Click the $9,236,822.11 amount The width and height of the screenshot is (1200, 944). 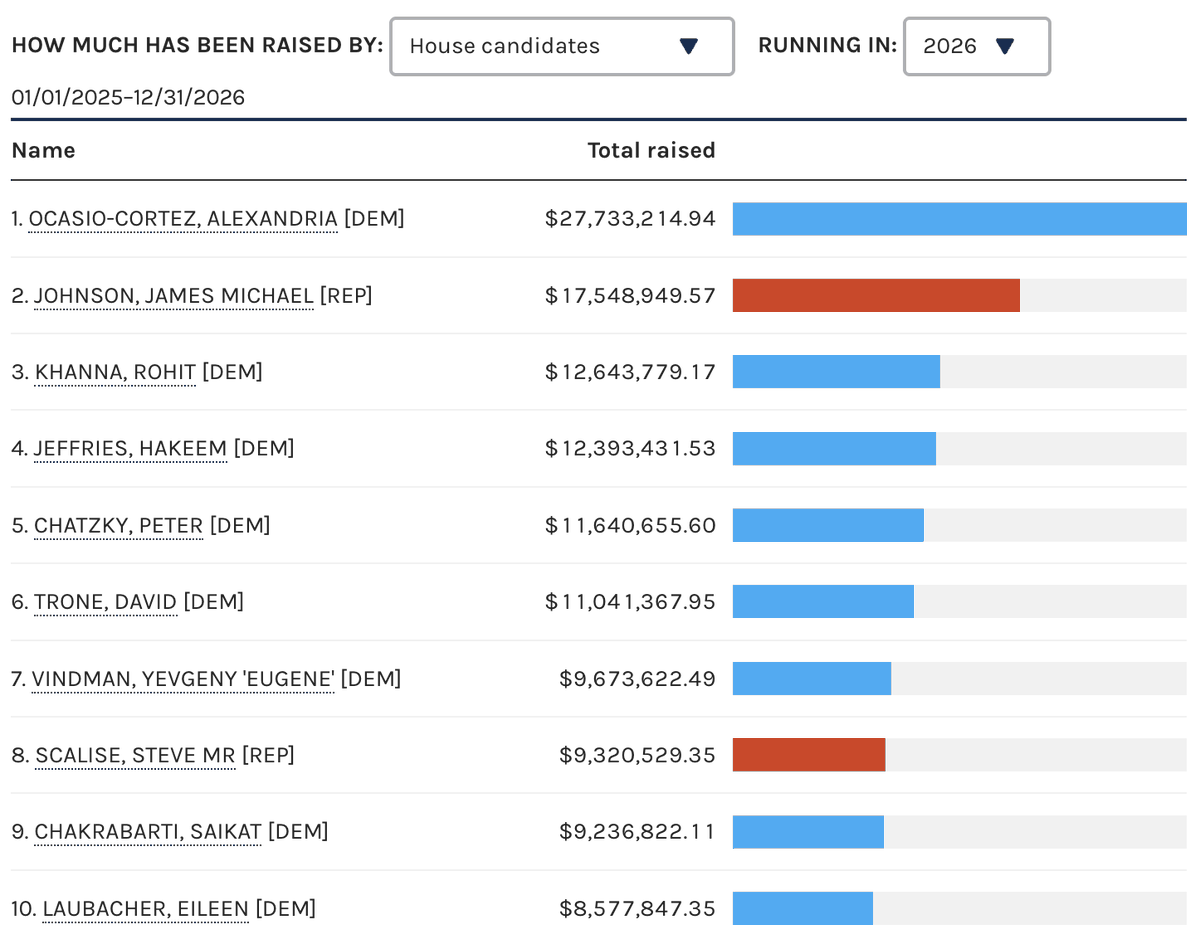click(x=637, y=832)
